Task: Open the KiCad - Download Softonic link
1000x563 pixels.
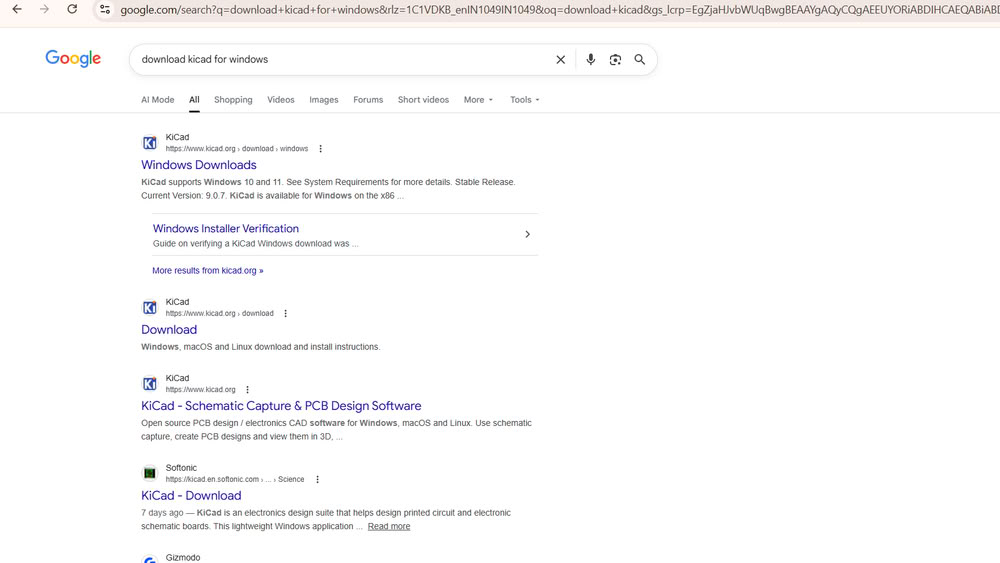Action: [191, 495]
